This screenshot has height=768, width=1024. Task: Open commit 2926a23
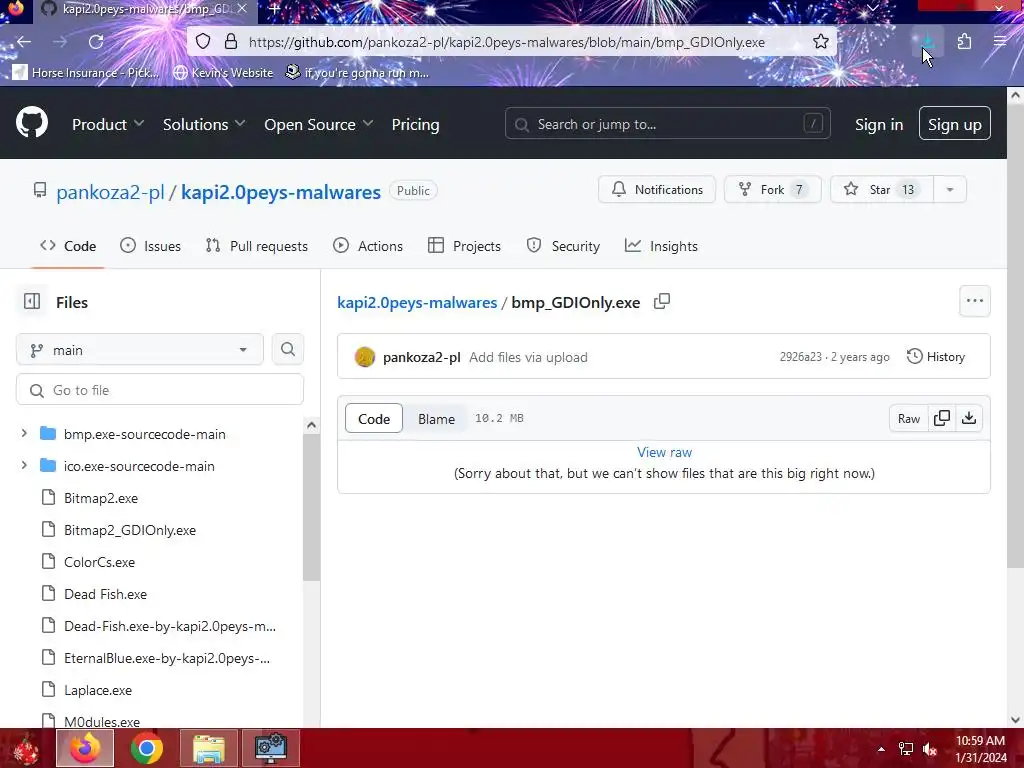801,357
